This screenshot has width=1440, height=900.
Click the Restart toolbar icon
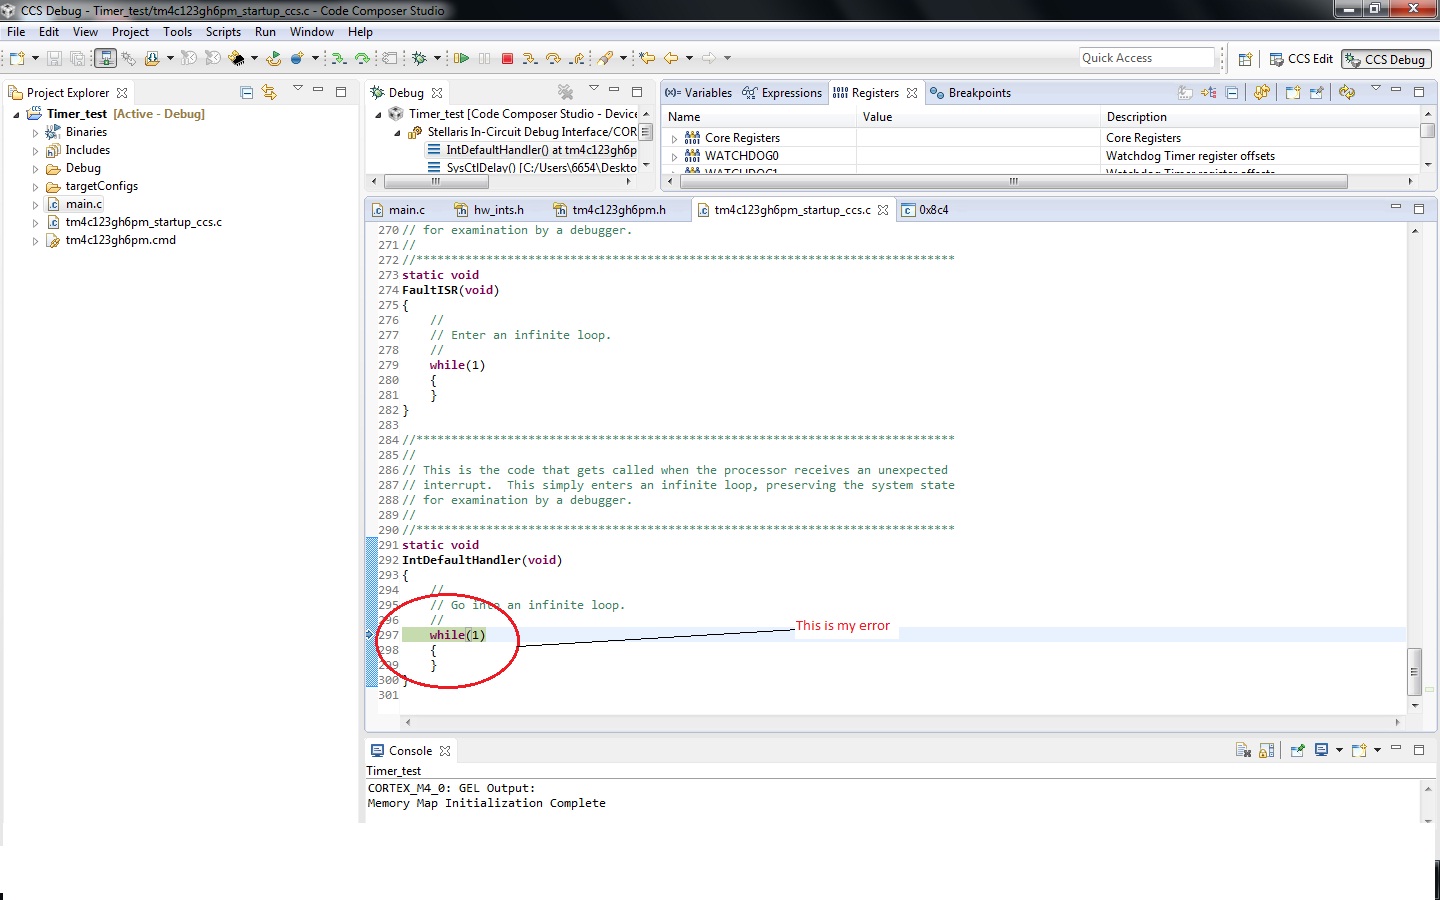(273, 59)
